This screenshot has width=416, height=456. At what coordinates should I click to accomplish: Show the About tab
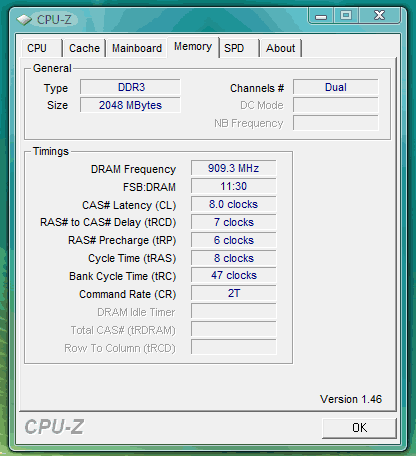click(281, 48)
